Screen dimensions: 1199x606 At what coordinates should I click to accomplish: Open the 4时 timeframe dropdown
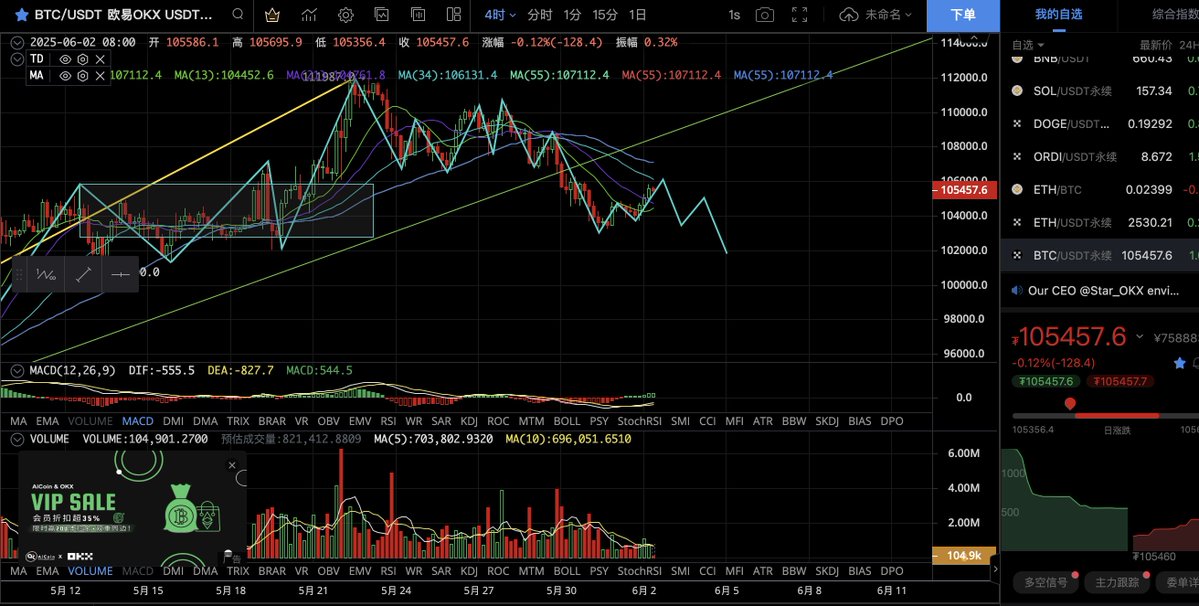(500, 15)
